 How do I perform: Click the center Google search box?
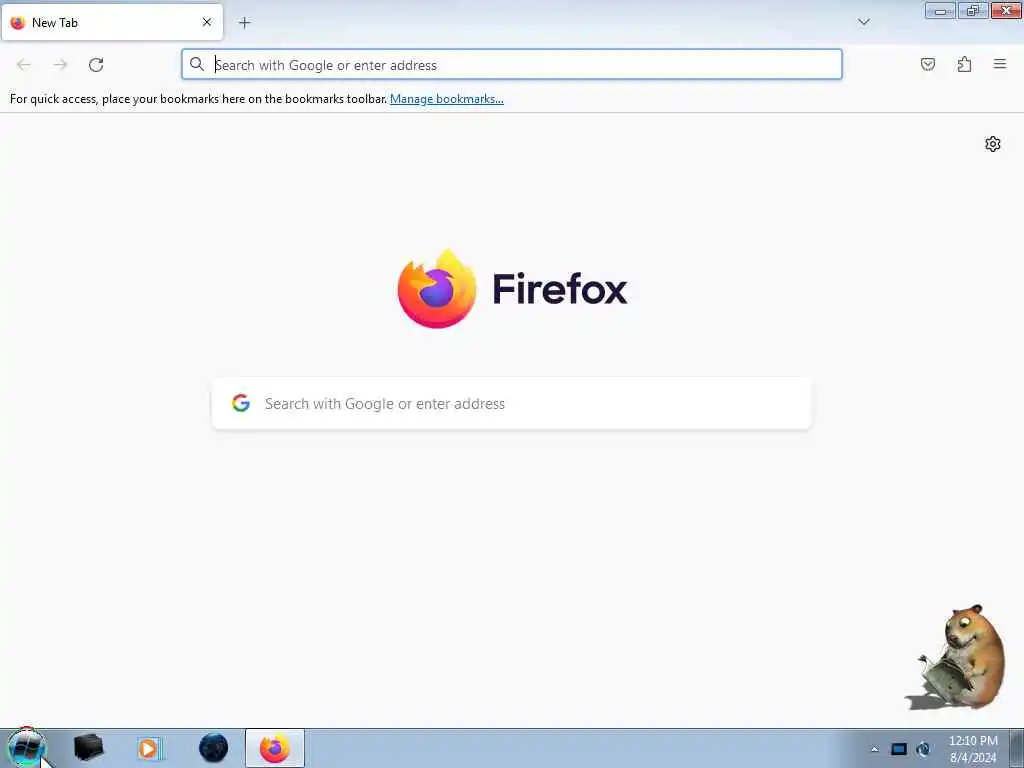click(x=512, y=404)
